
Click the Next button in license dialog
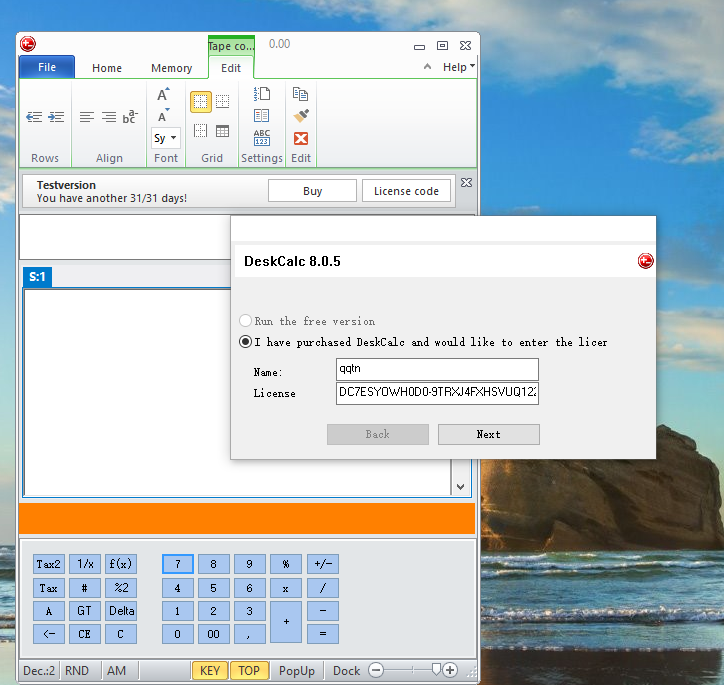click(488, 434)
